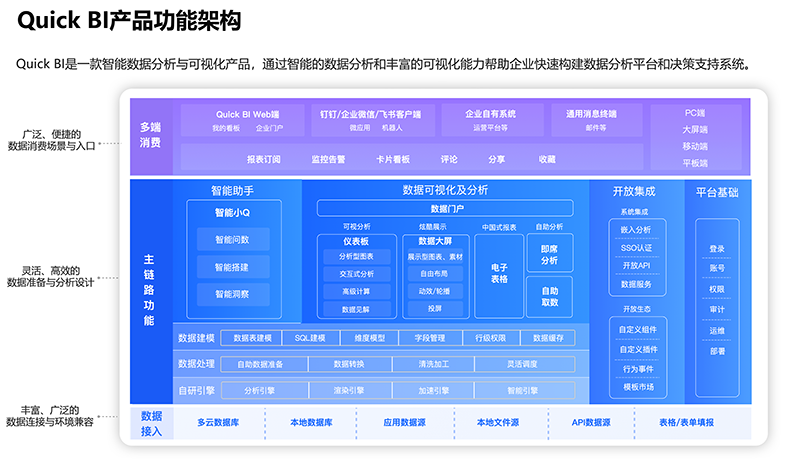
Task: Click '加速引擎' cell
Action: 434,391
